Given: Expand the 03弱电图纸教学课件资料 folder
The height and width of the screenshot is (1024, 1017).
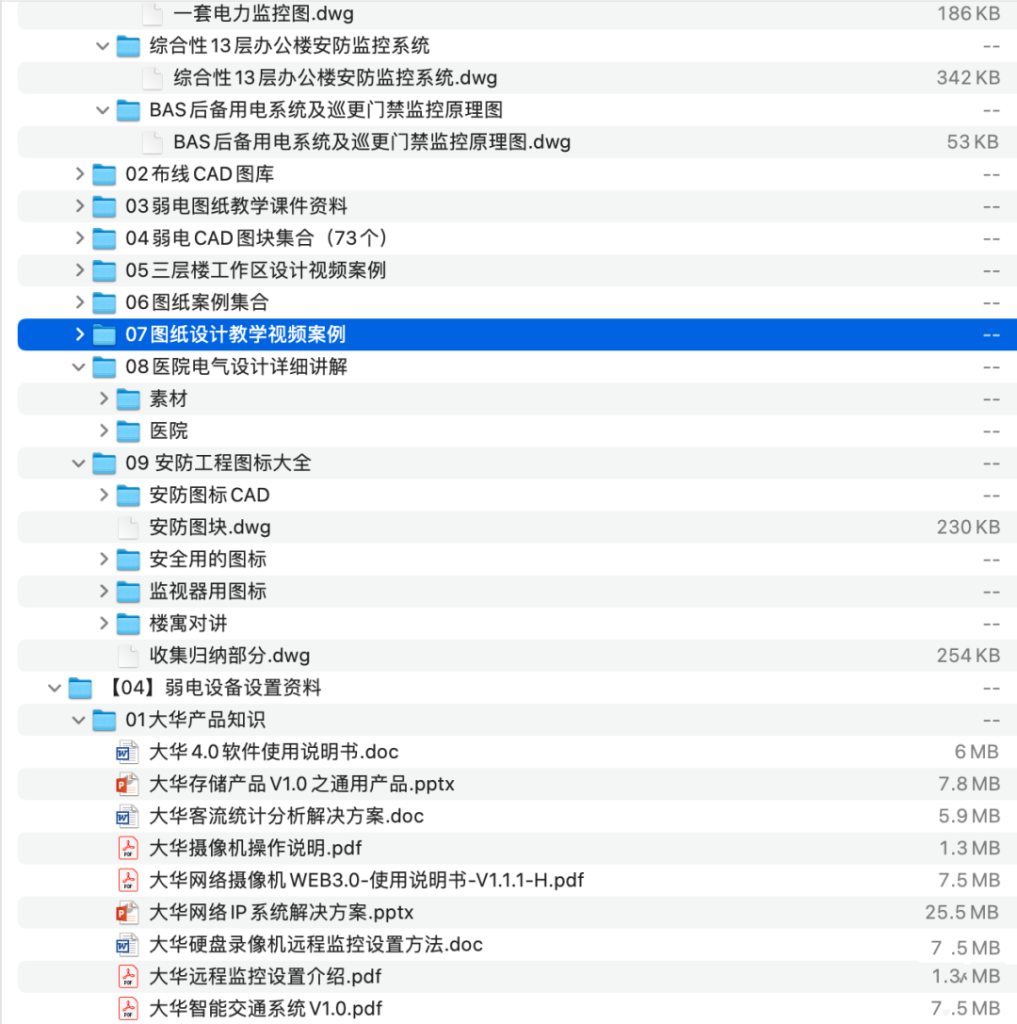Looking at the screenshot, I should pos(79,206).
